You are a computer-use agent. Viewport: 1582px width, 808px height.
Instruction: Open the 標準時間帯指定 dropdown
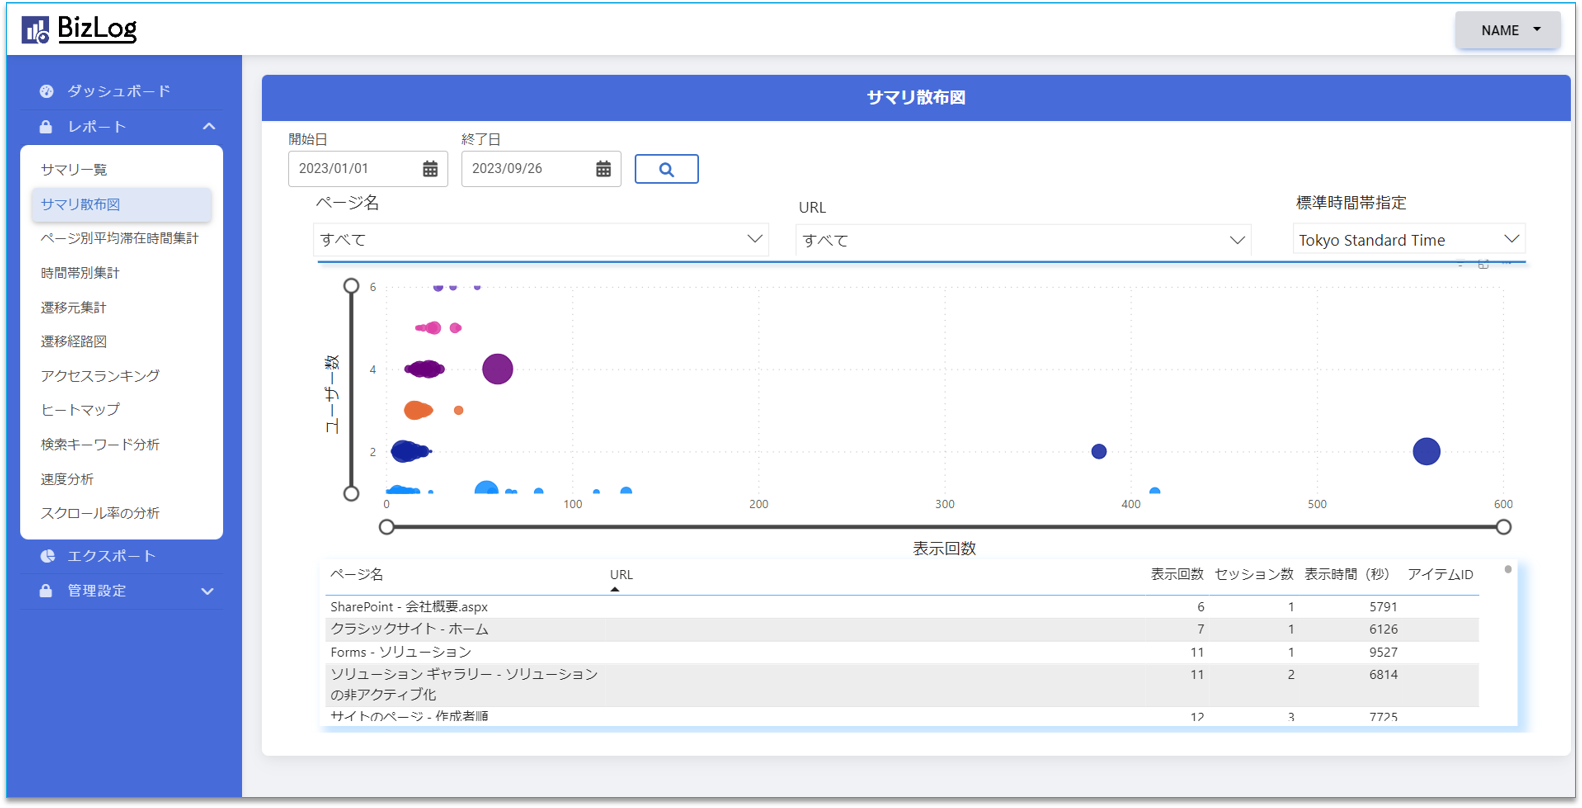[x=1408, y=240]
